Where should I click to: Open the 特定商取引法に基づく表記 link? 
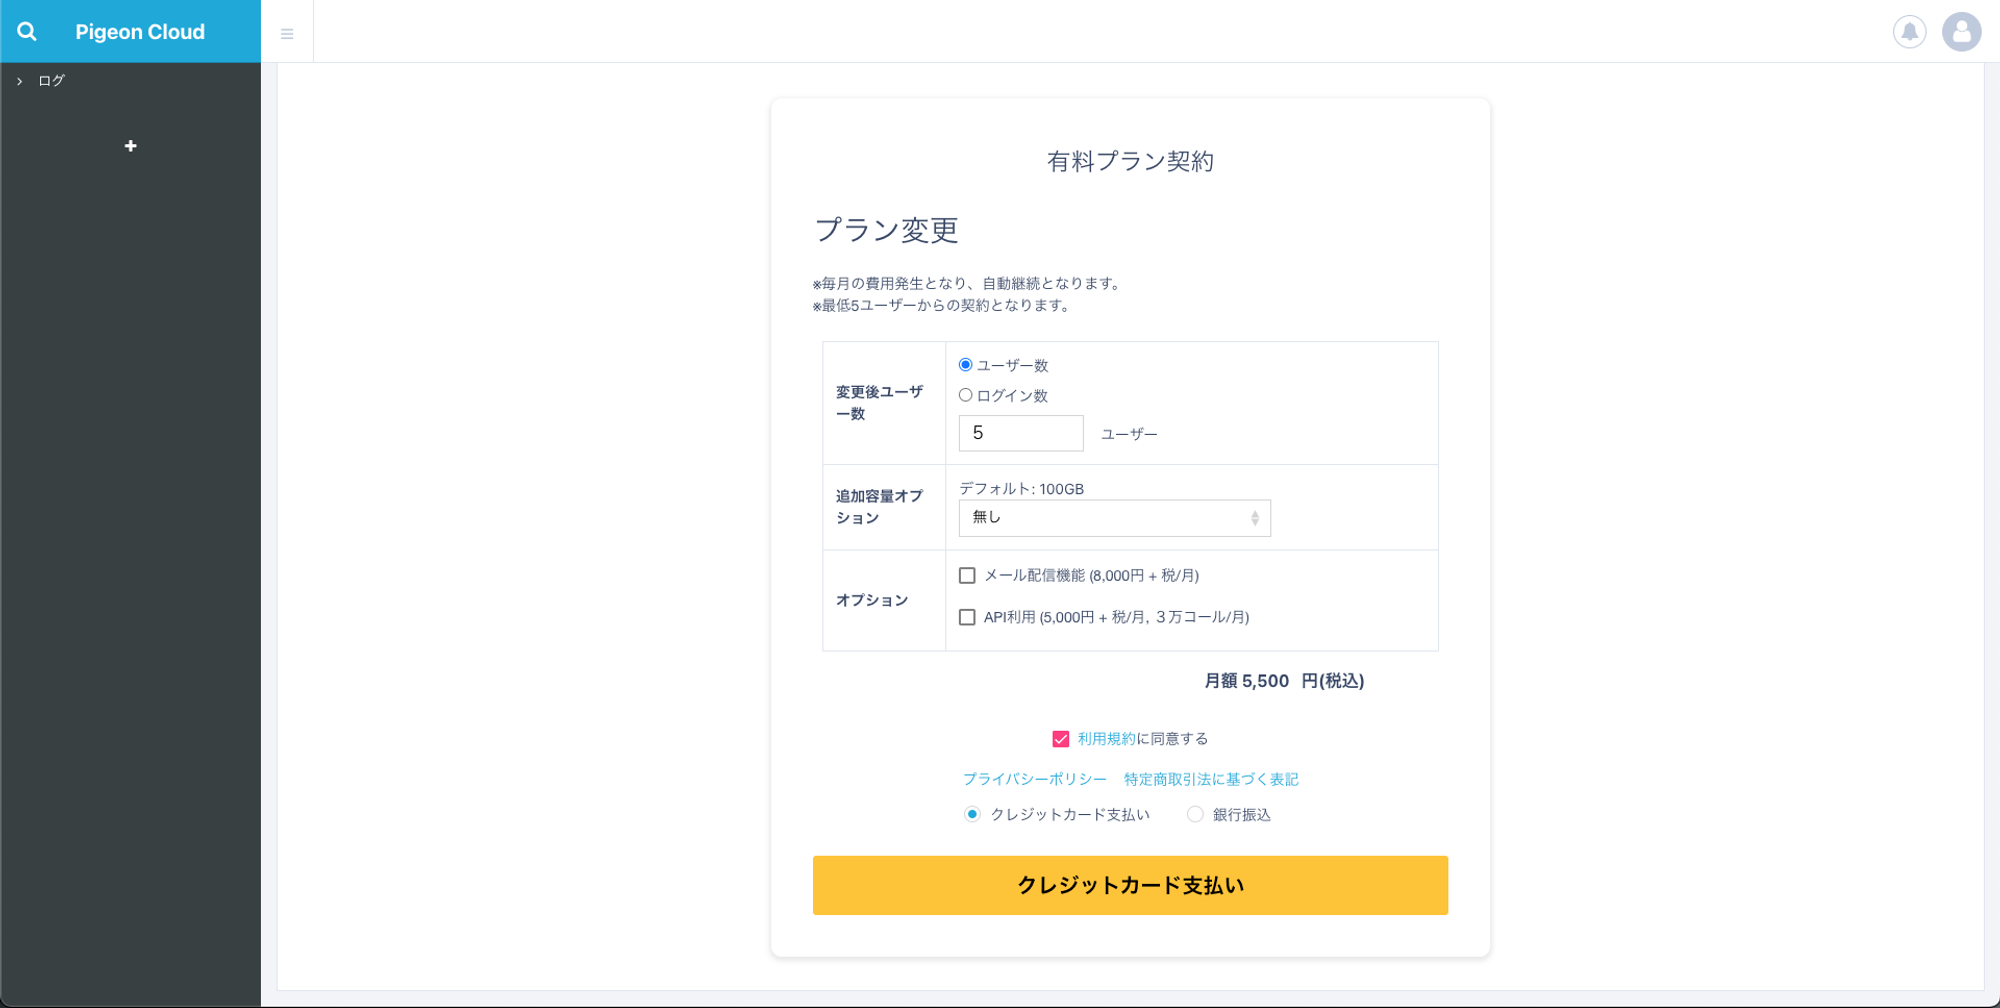tap(1211, 779)
